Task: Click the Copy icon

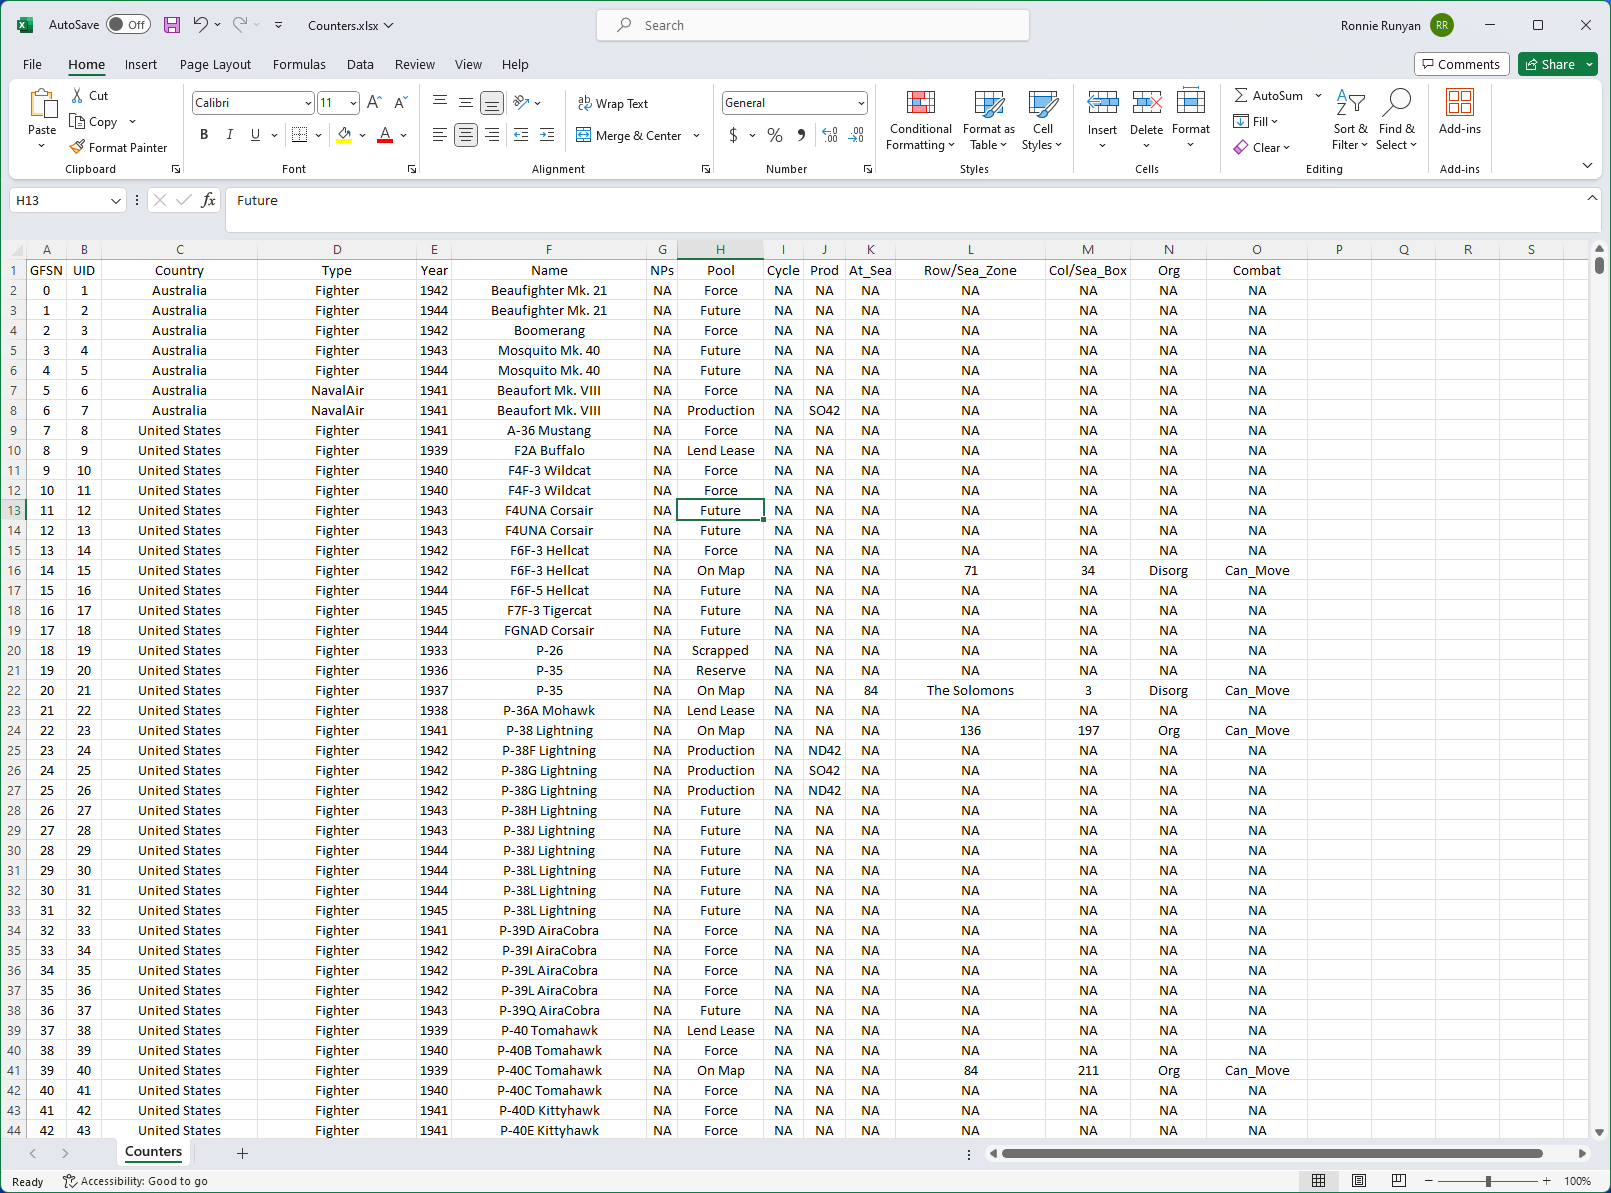Action: tap(77, 121)
